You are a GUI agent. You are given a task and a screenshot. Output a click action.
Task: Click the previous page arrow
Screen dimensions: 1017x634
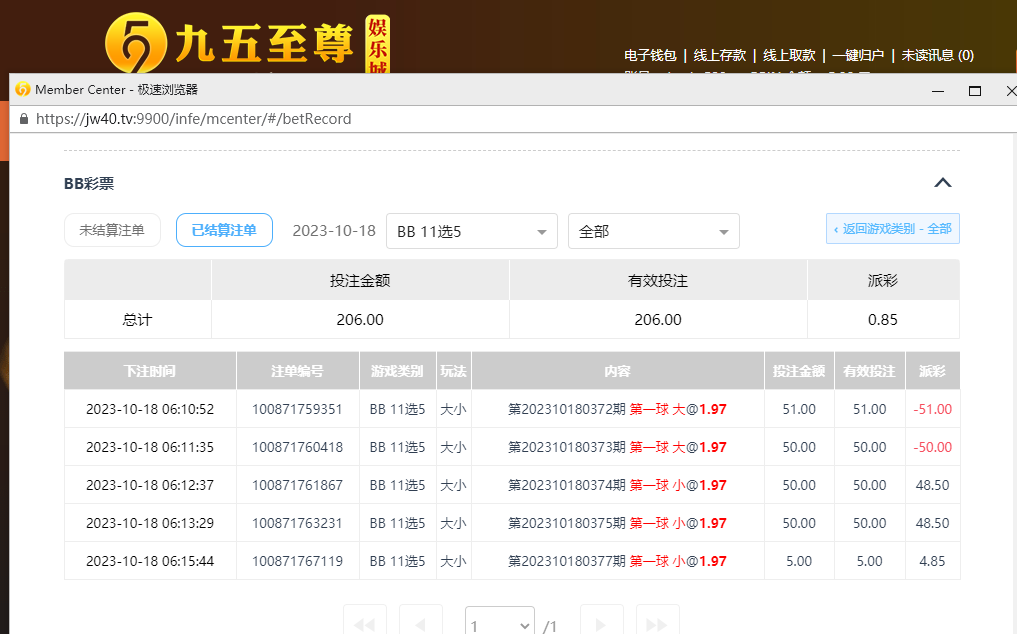[420, 624]
